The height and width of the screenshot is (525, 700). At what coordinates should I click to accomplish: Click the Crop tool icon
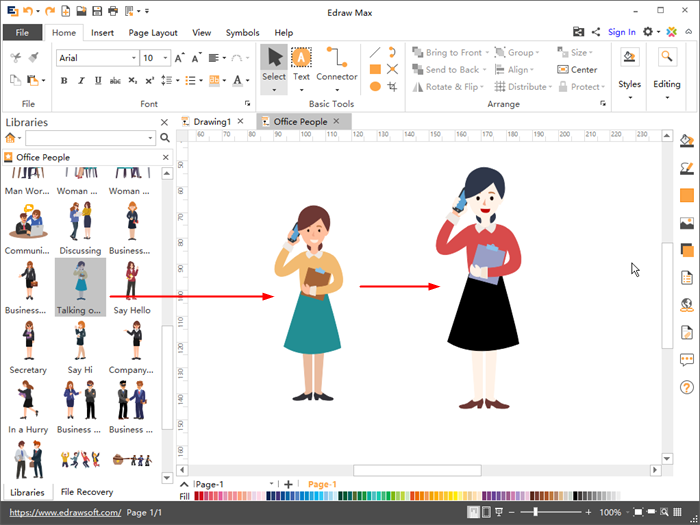click(x=392, y=87)
